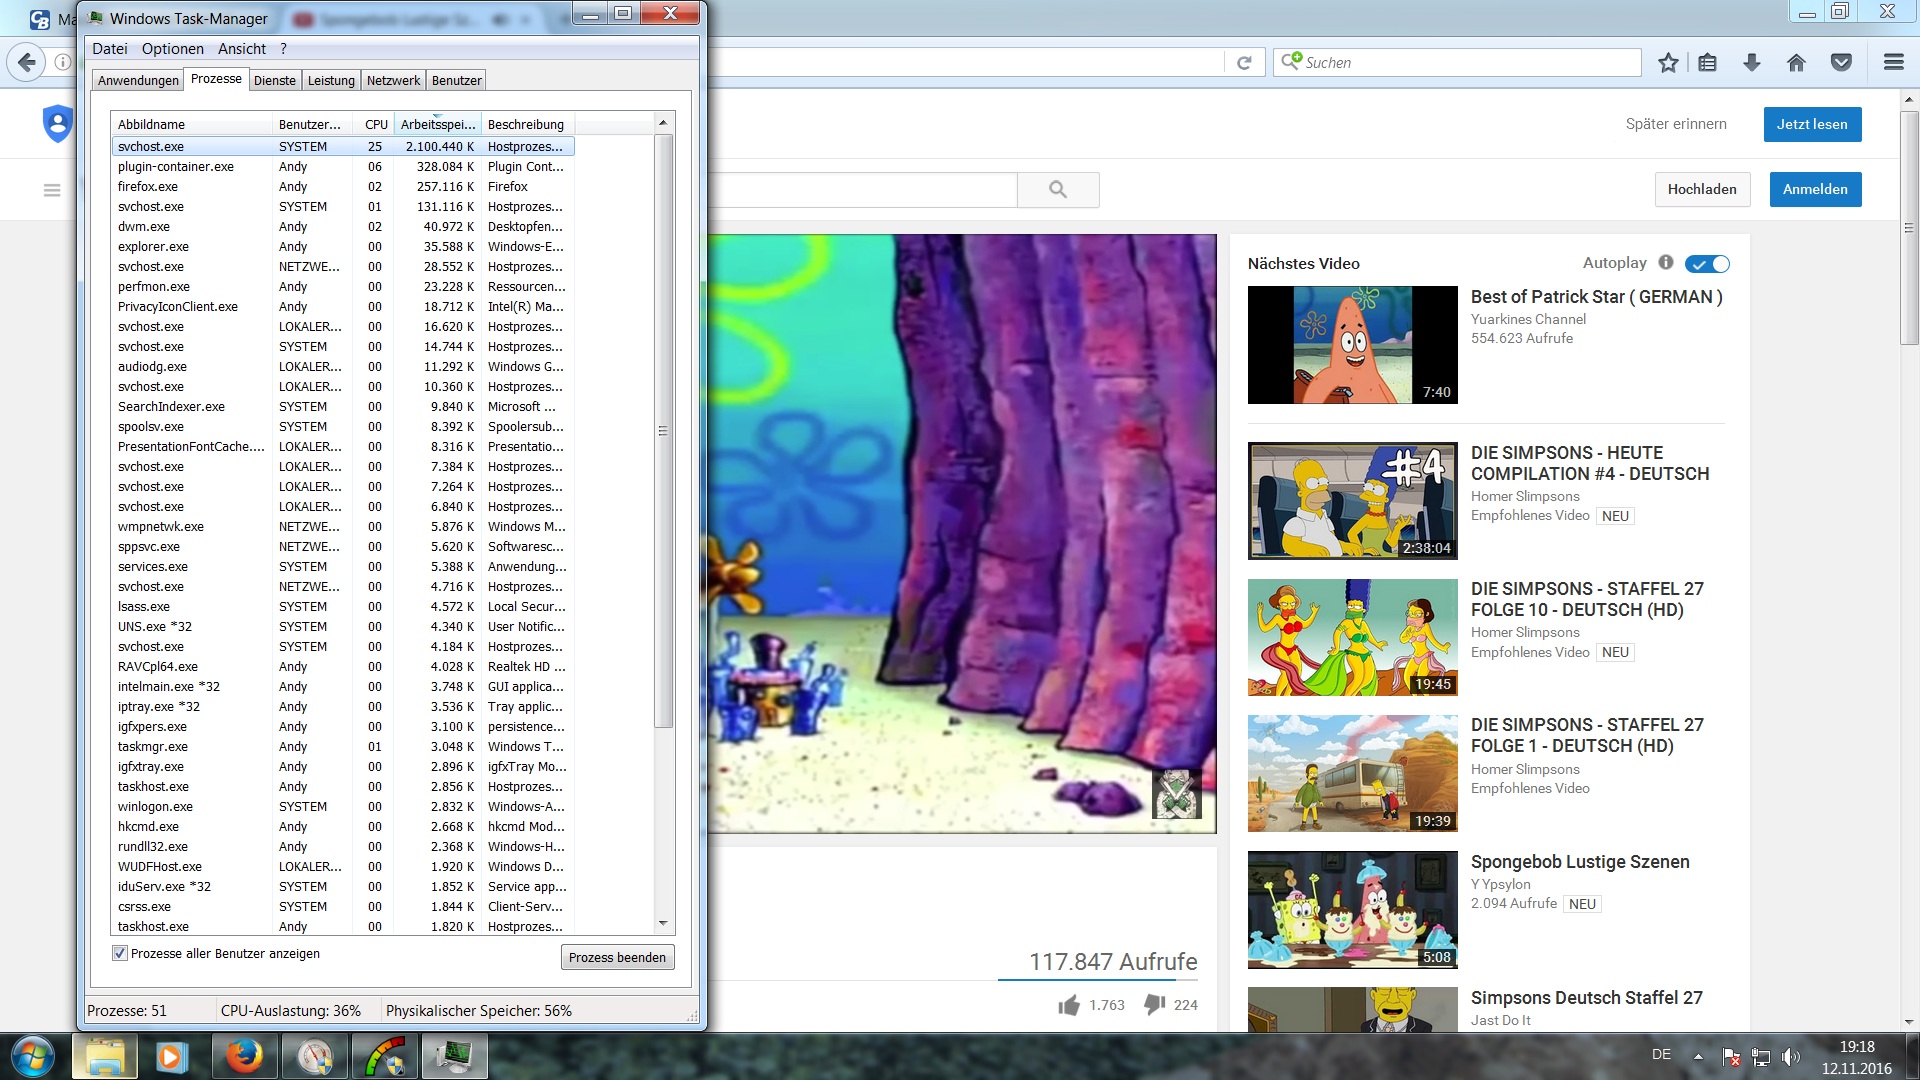Open the Firefox downloads arrow icon
This screenshot has height=1080, width=1920.
[1751, 63]
